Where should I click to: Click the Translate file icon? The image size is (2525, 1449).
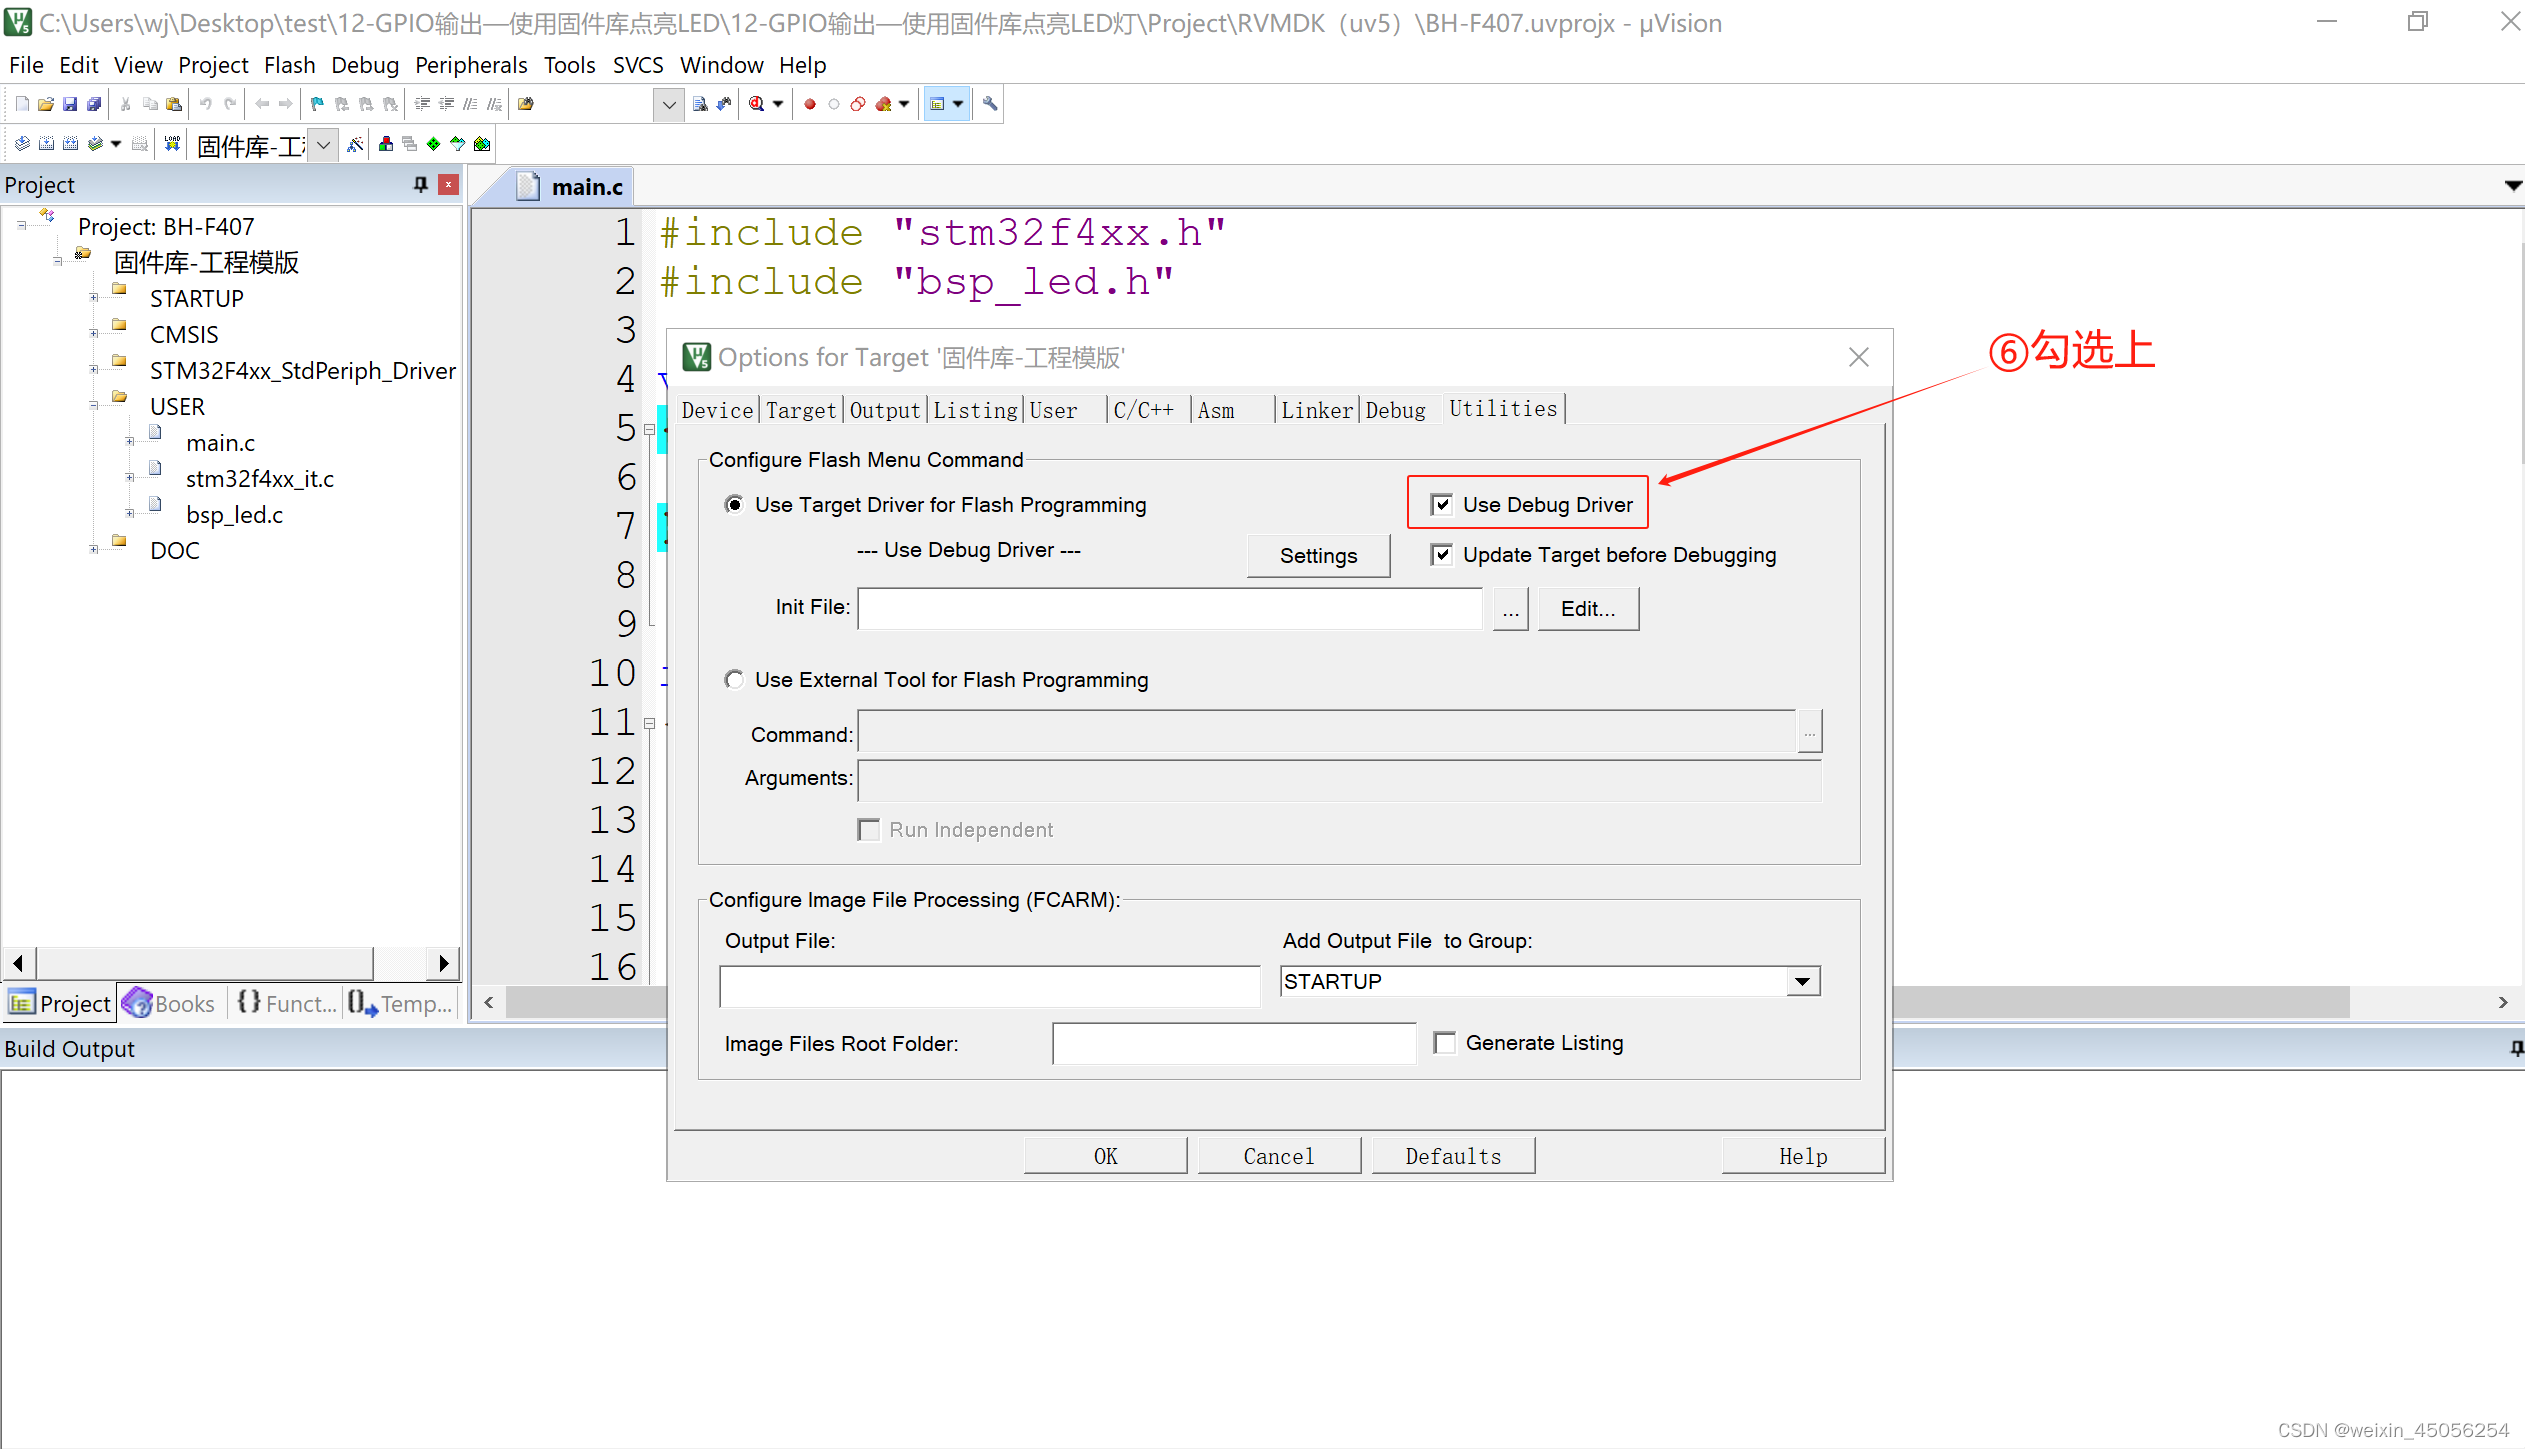(22, 144)
